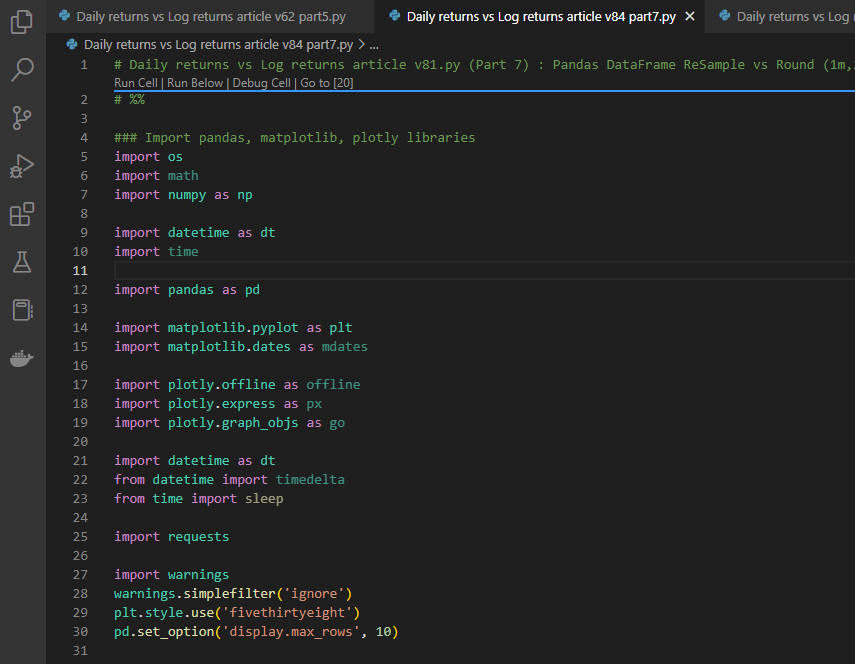Open the Testing flask icon
This screenshot has width=855, height=664.
click(x=22, y=262)
